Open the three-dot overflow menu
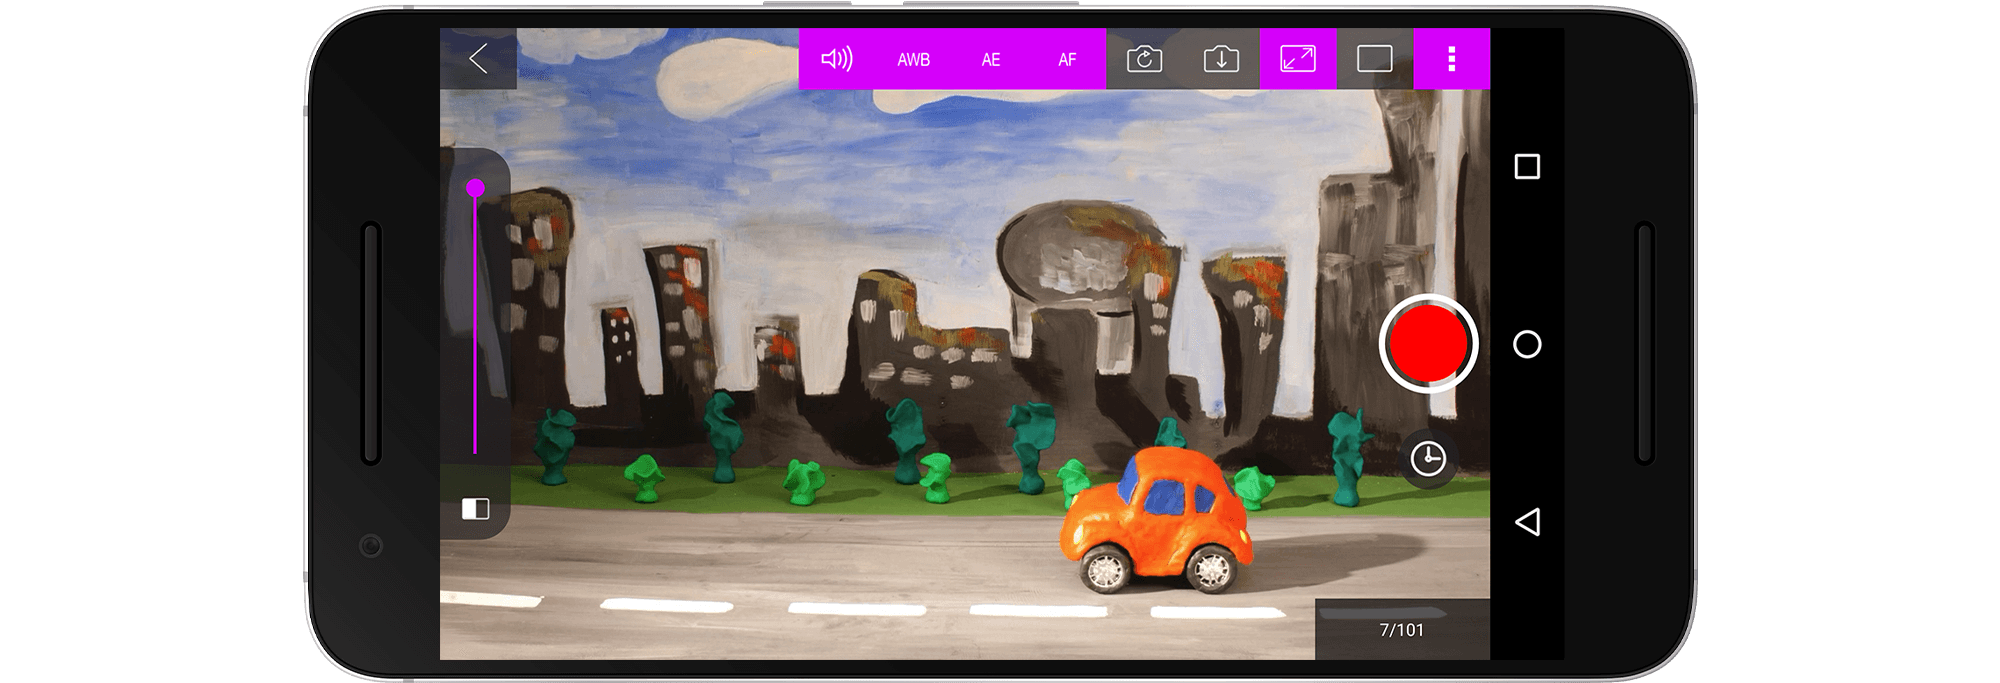This screenshot has height=683, width=2000. (x=1452, y=59)
